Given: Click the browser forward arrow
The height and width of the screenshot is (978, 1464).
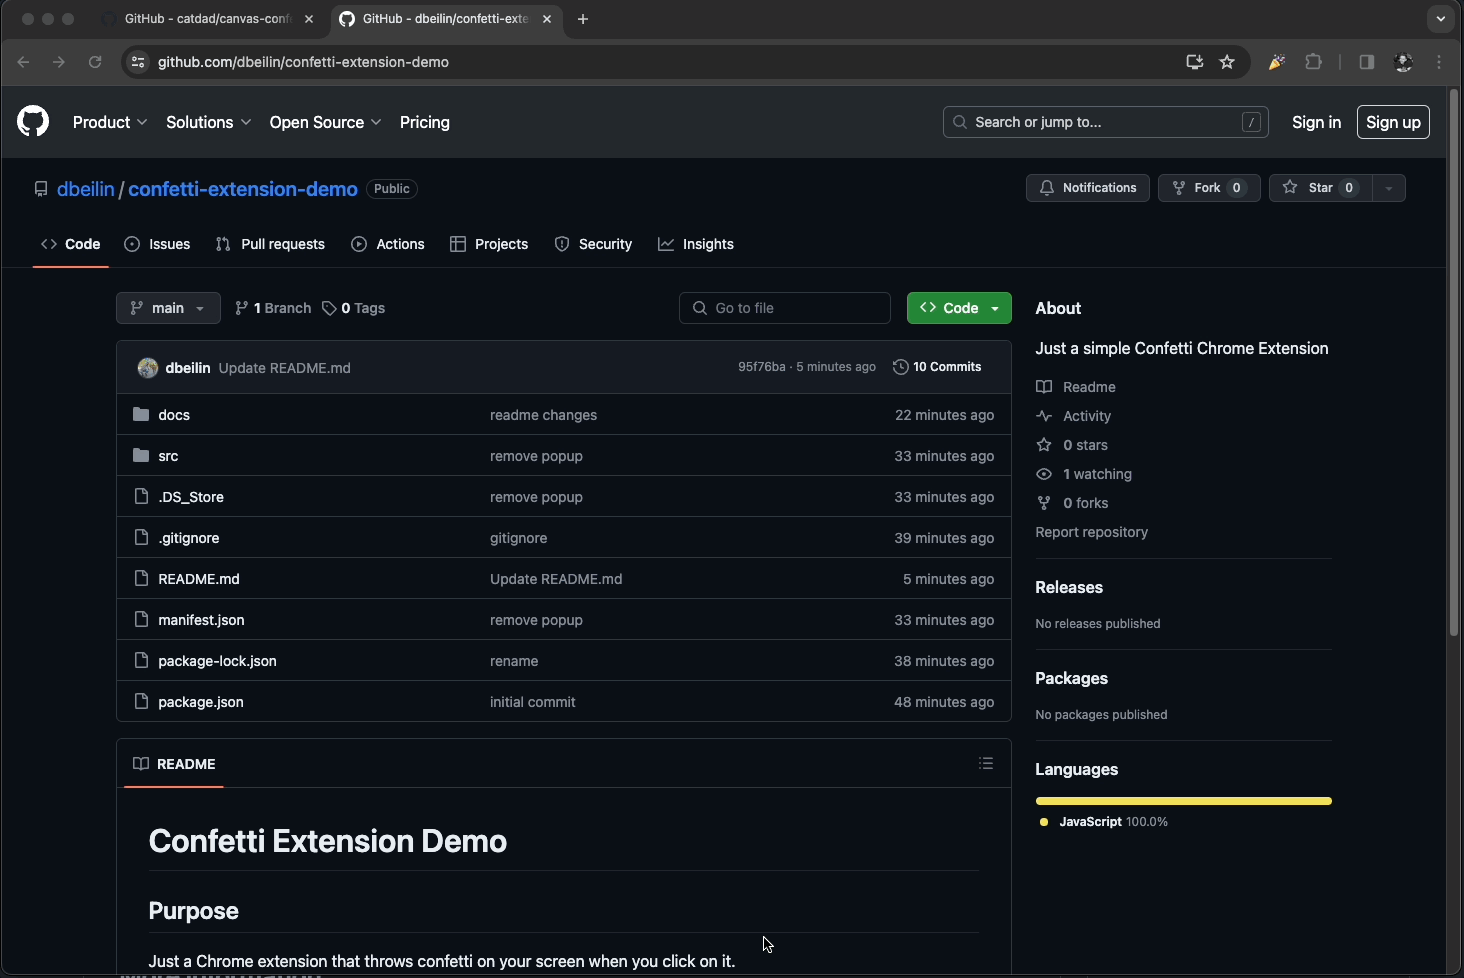Looking at the screenshot, I should coord(59,62).
